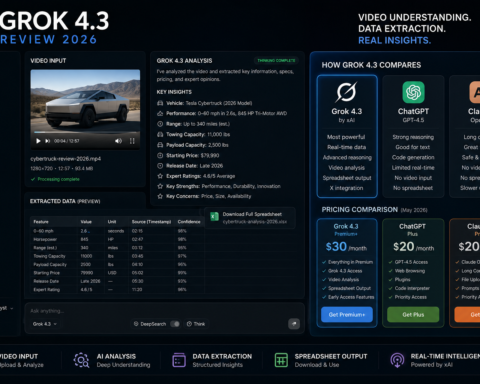Skip to next in video player
The image size is (480, 384).
coord(48,141)
